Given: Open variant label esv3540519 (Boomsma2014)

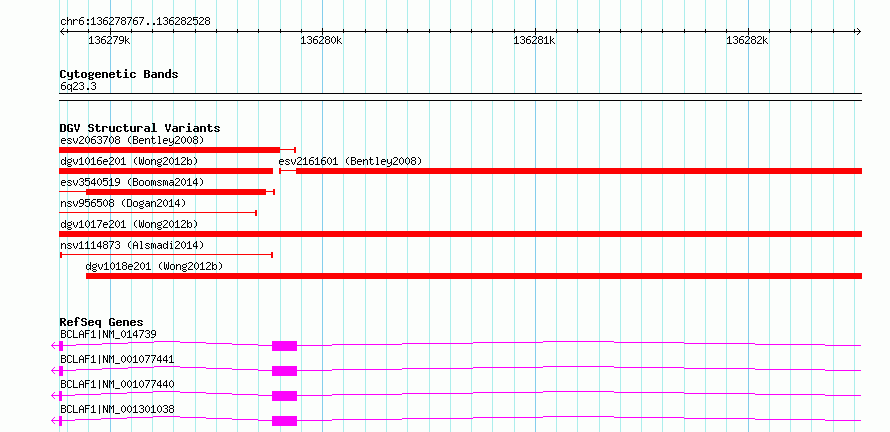Looking at the screenshot, I should [132, 182].
